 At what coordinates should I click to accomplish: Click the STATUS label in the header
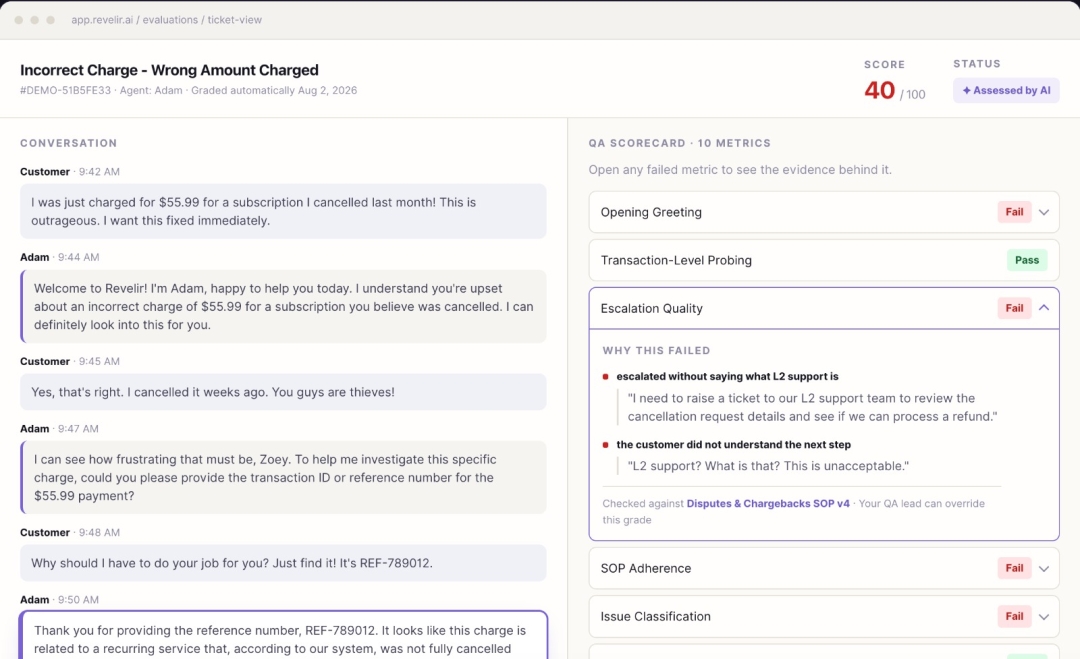pyautogui.click(x=977, y=63)
